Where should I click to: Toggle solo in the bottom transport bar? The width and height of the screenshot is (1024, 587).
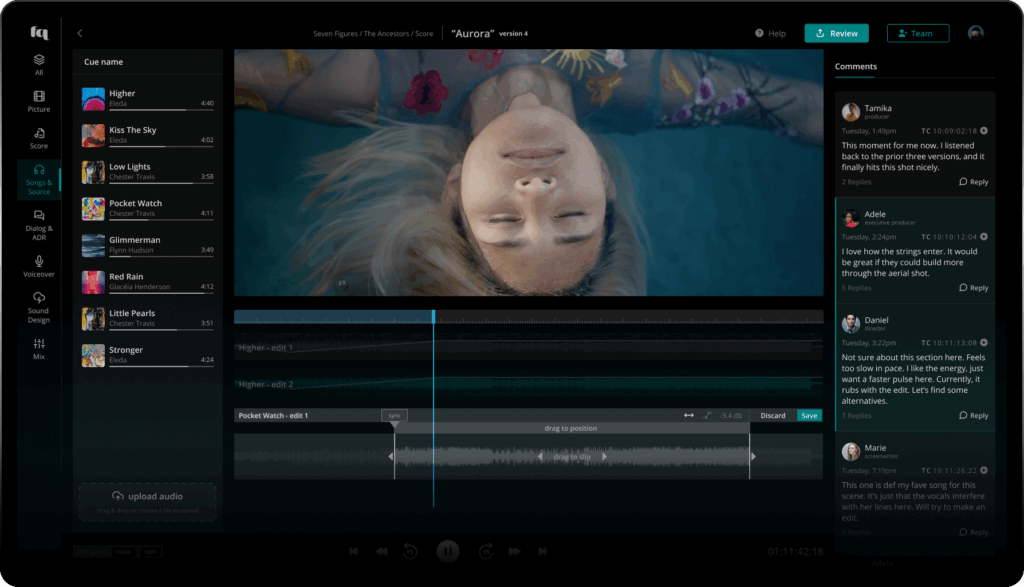tap(150, 551)
